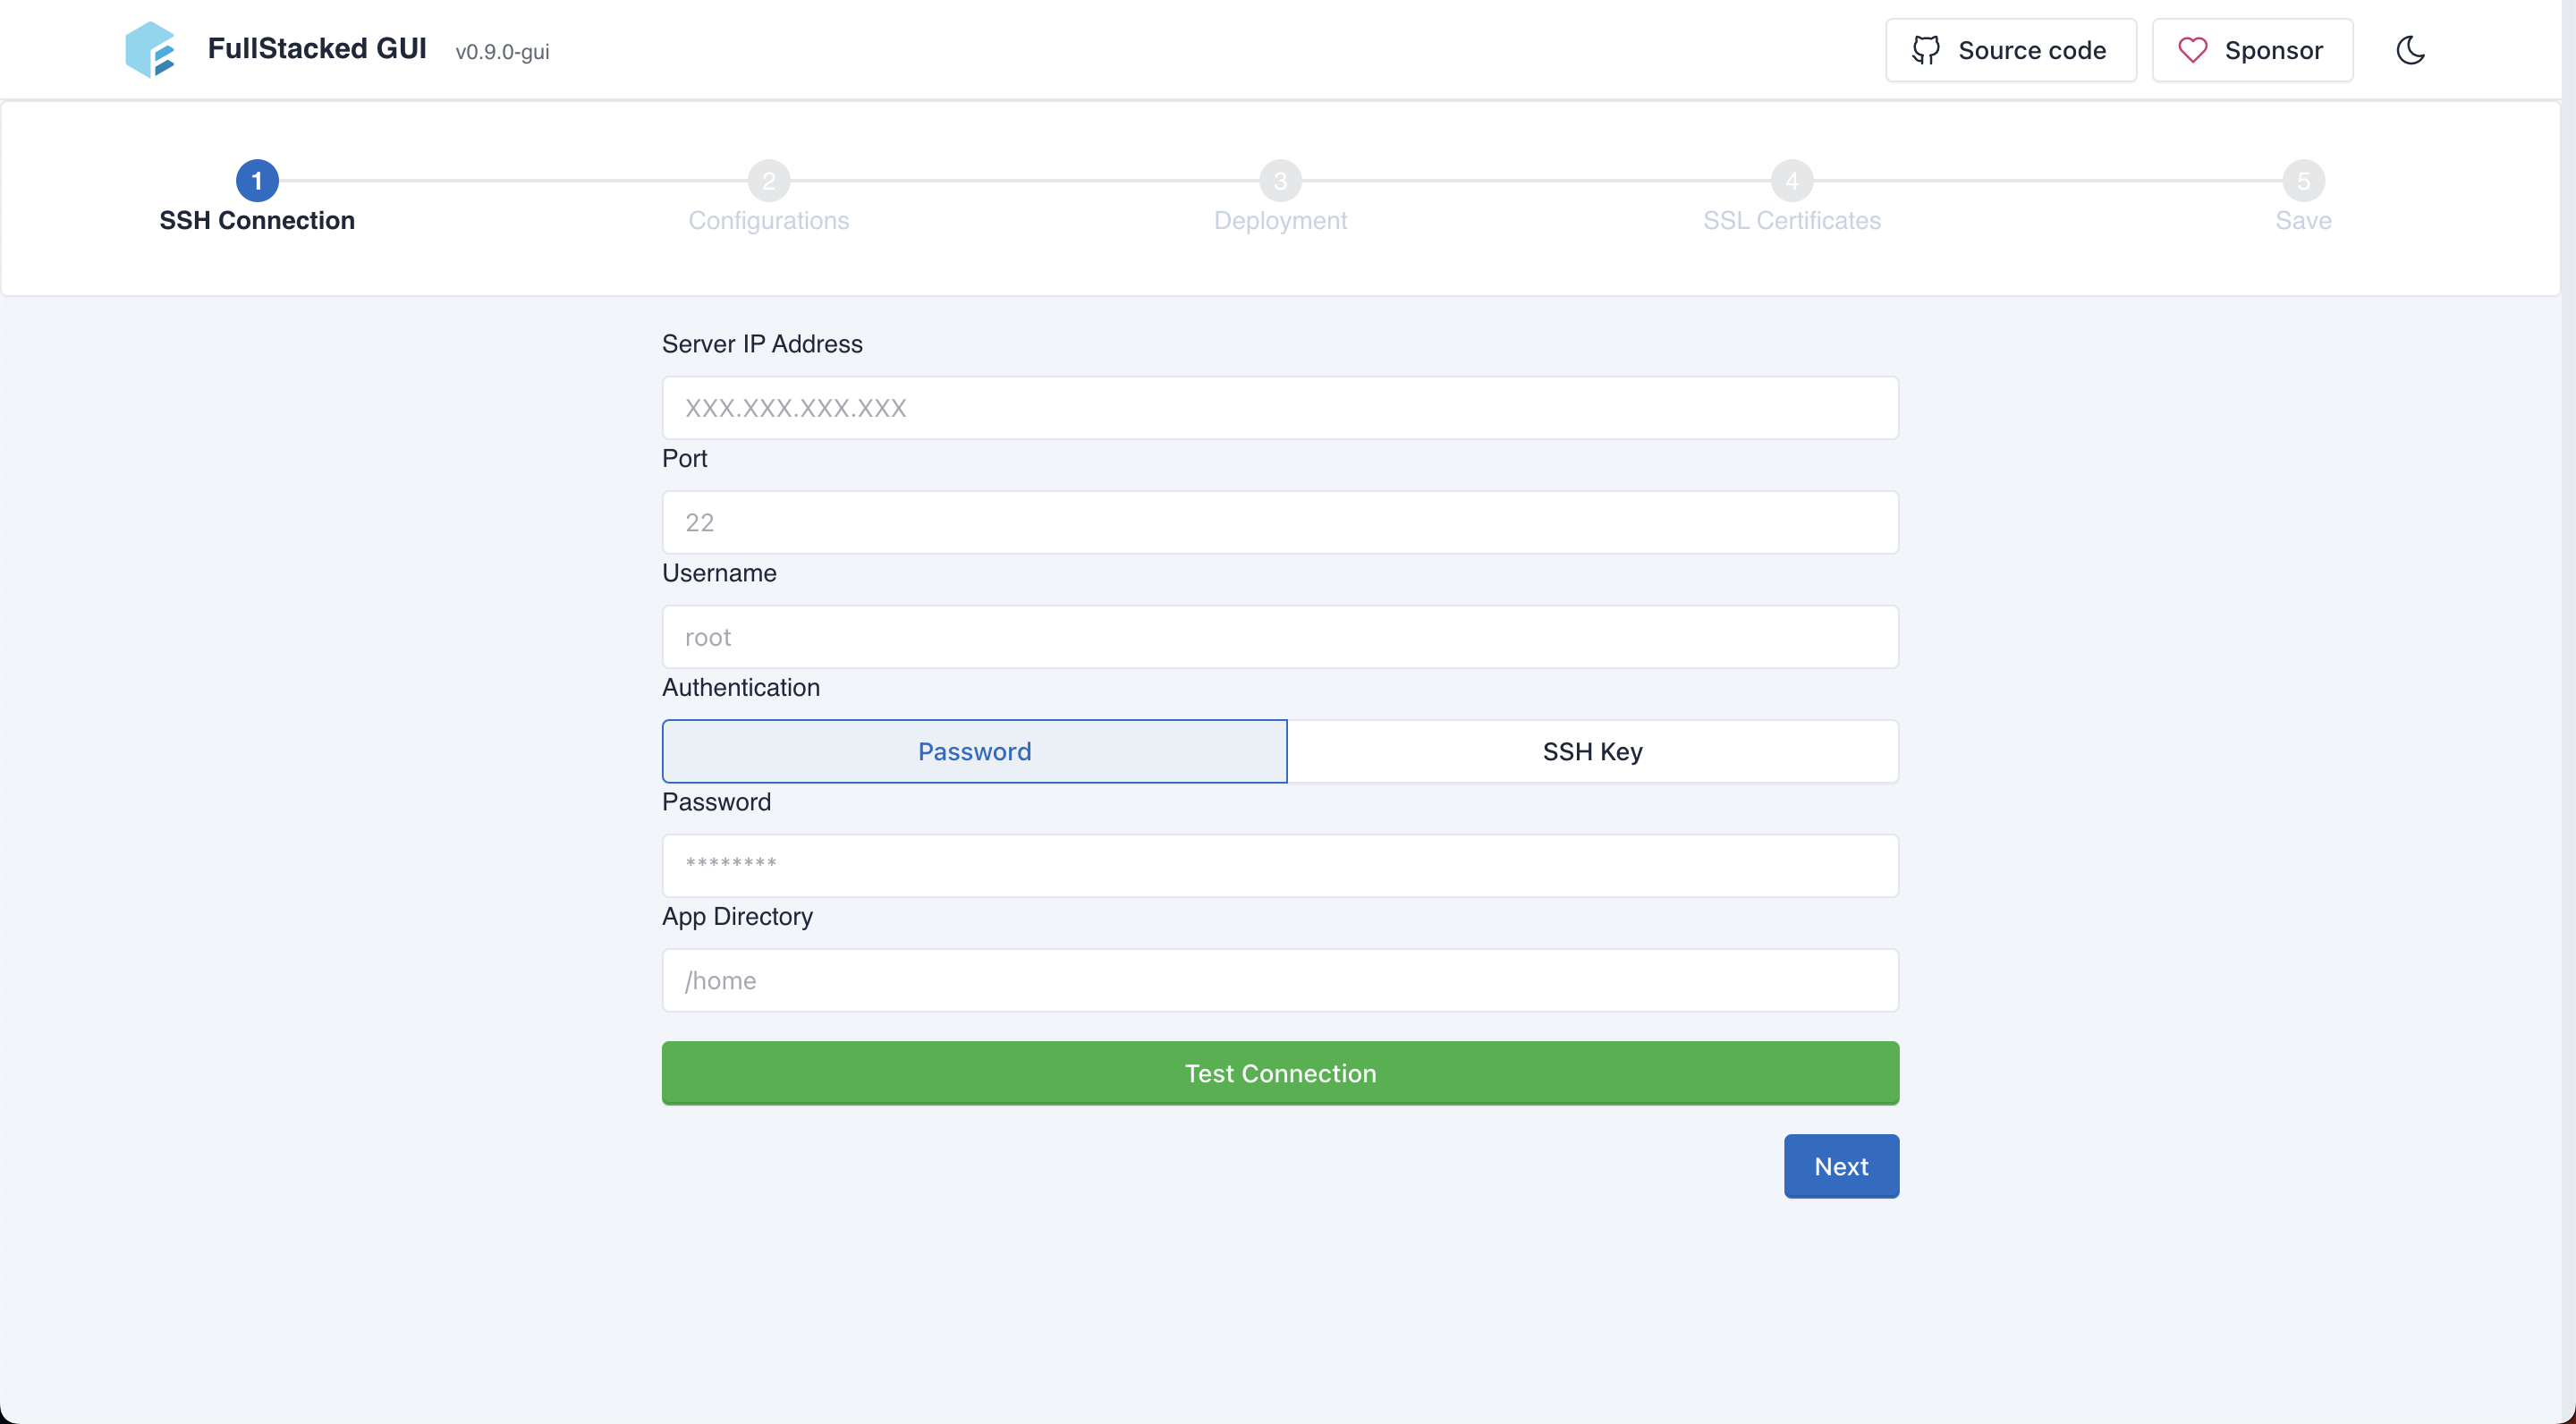Viewport: 2576px width, 1424px height.
Task: Click the App Directory input field
Action: (x=1279, y=980)
